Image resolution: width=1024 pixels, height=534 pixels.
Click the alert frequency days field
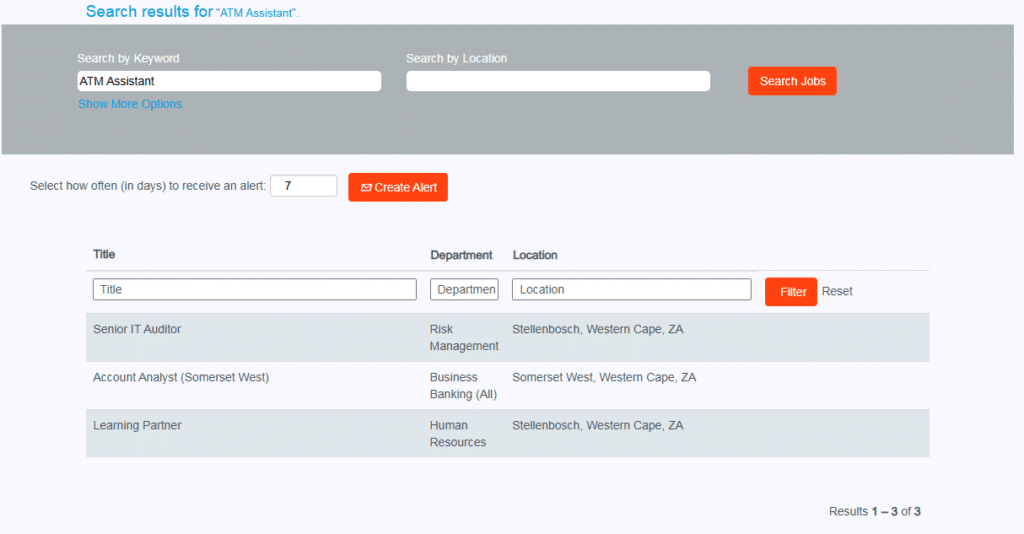pos(304,186)
